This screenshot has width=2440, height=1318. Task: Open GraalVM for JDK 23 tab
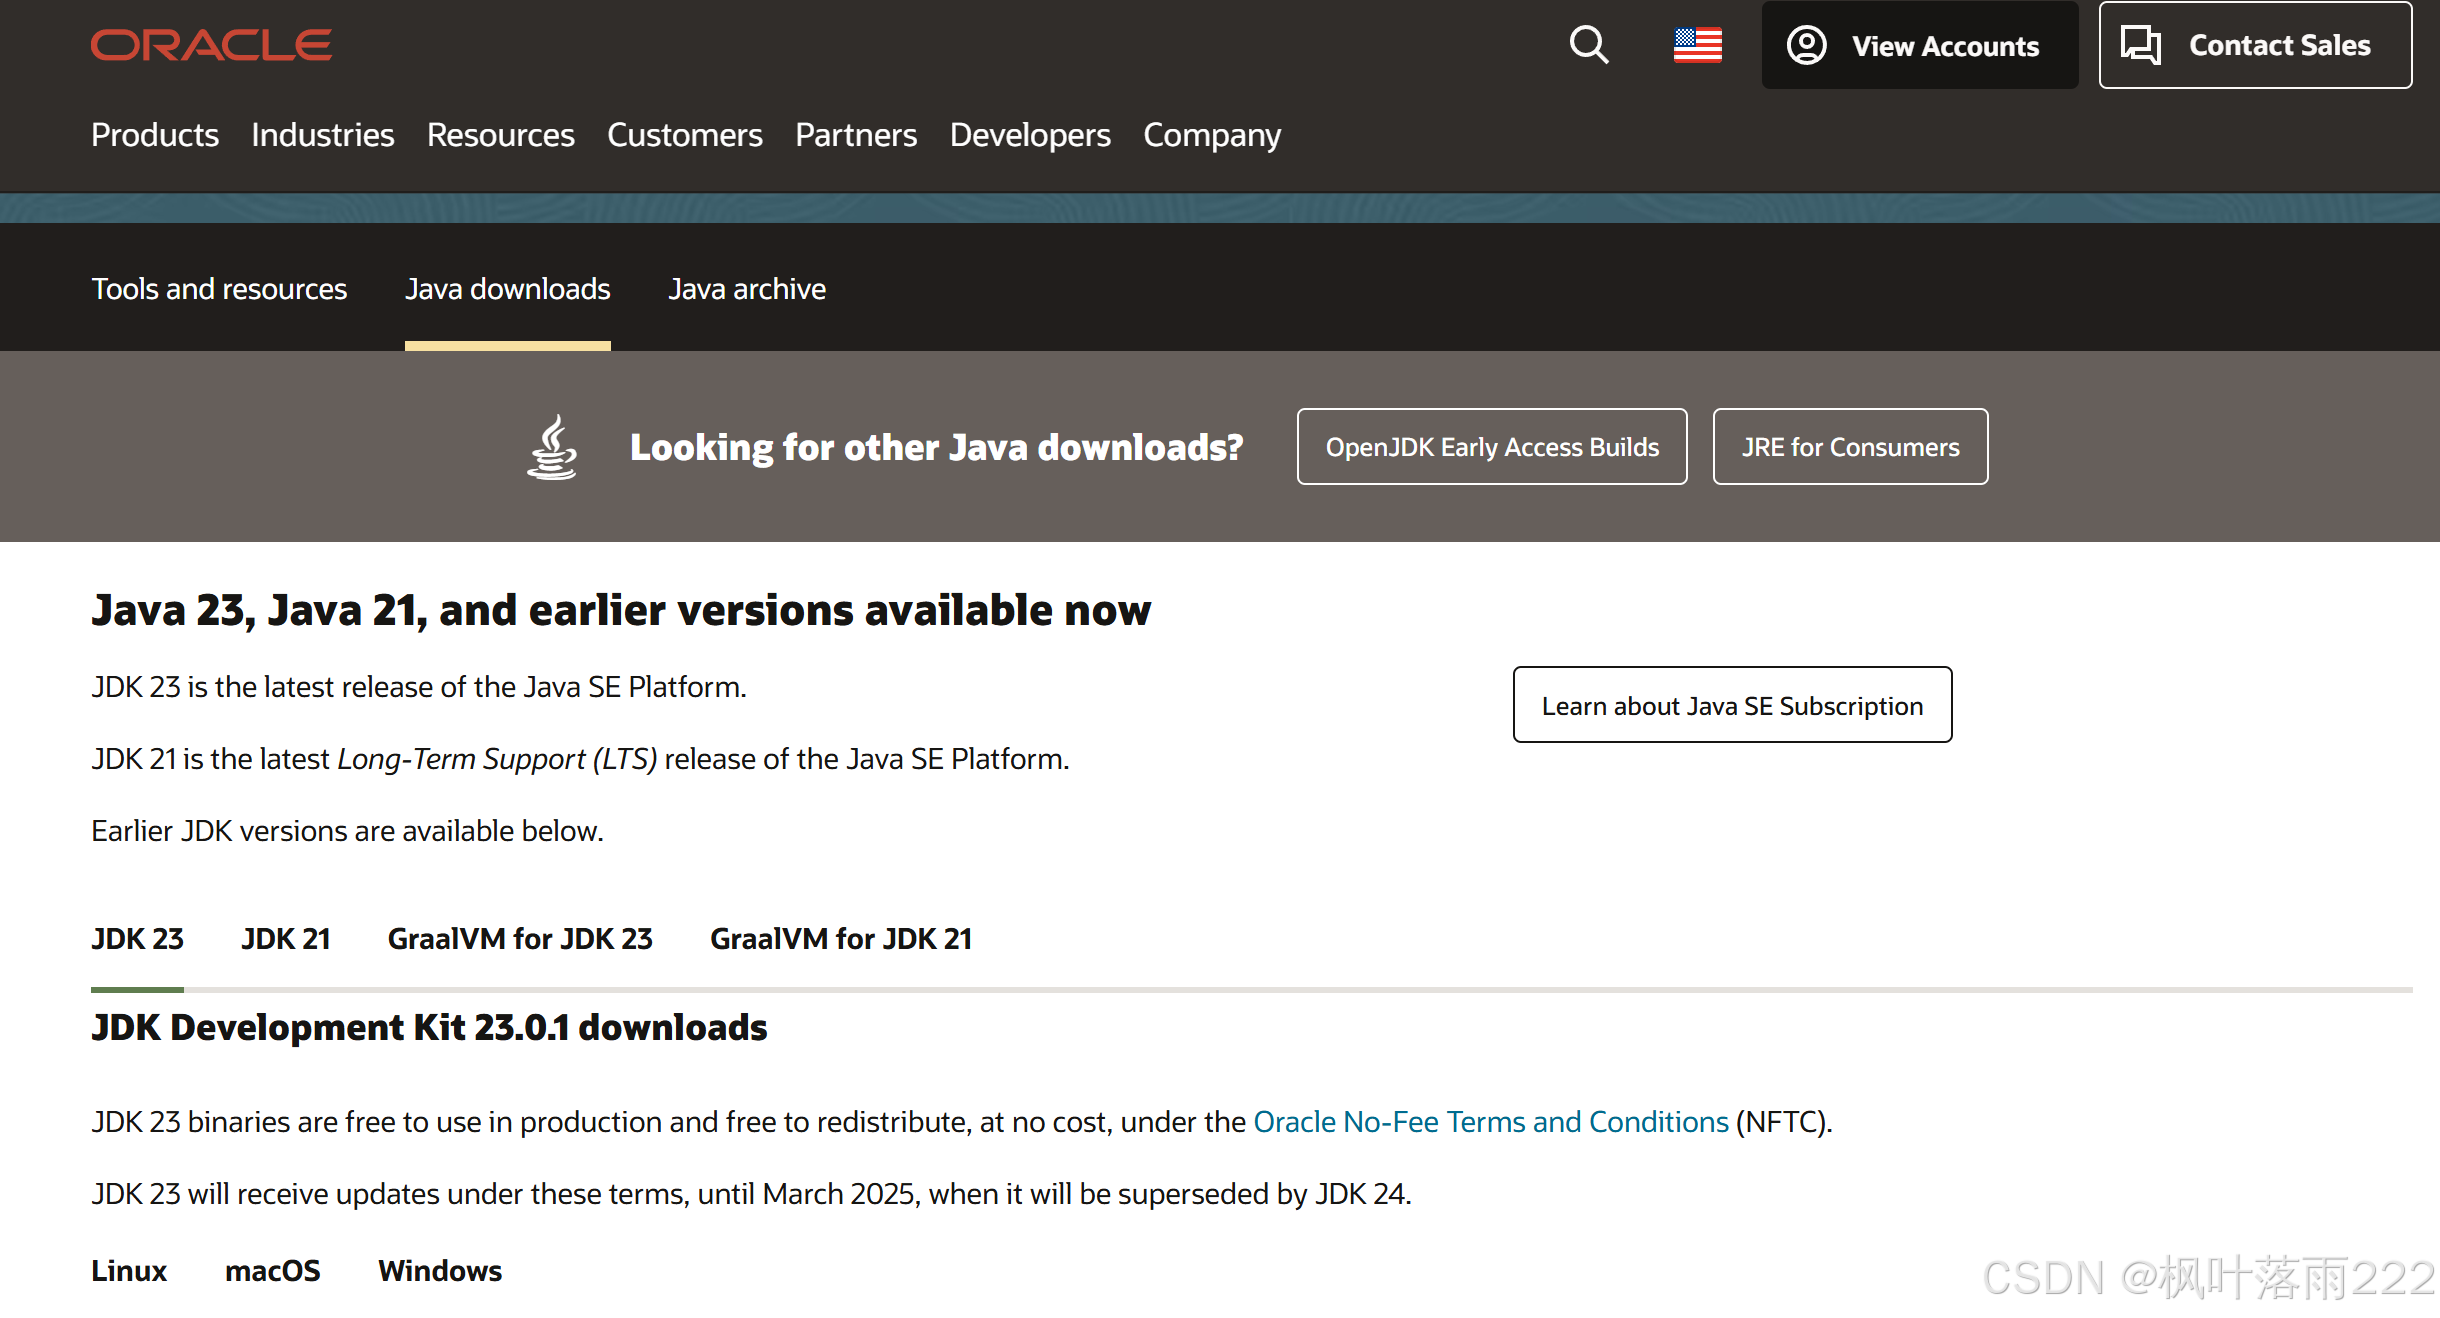520,939
